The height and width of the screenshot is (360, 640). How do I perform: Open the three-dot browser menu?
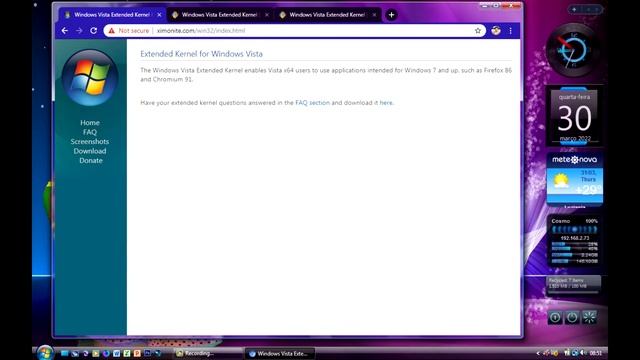510,31
